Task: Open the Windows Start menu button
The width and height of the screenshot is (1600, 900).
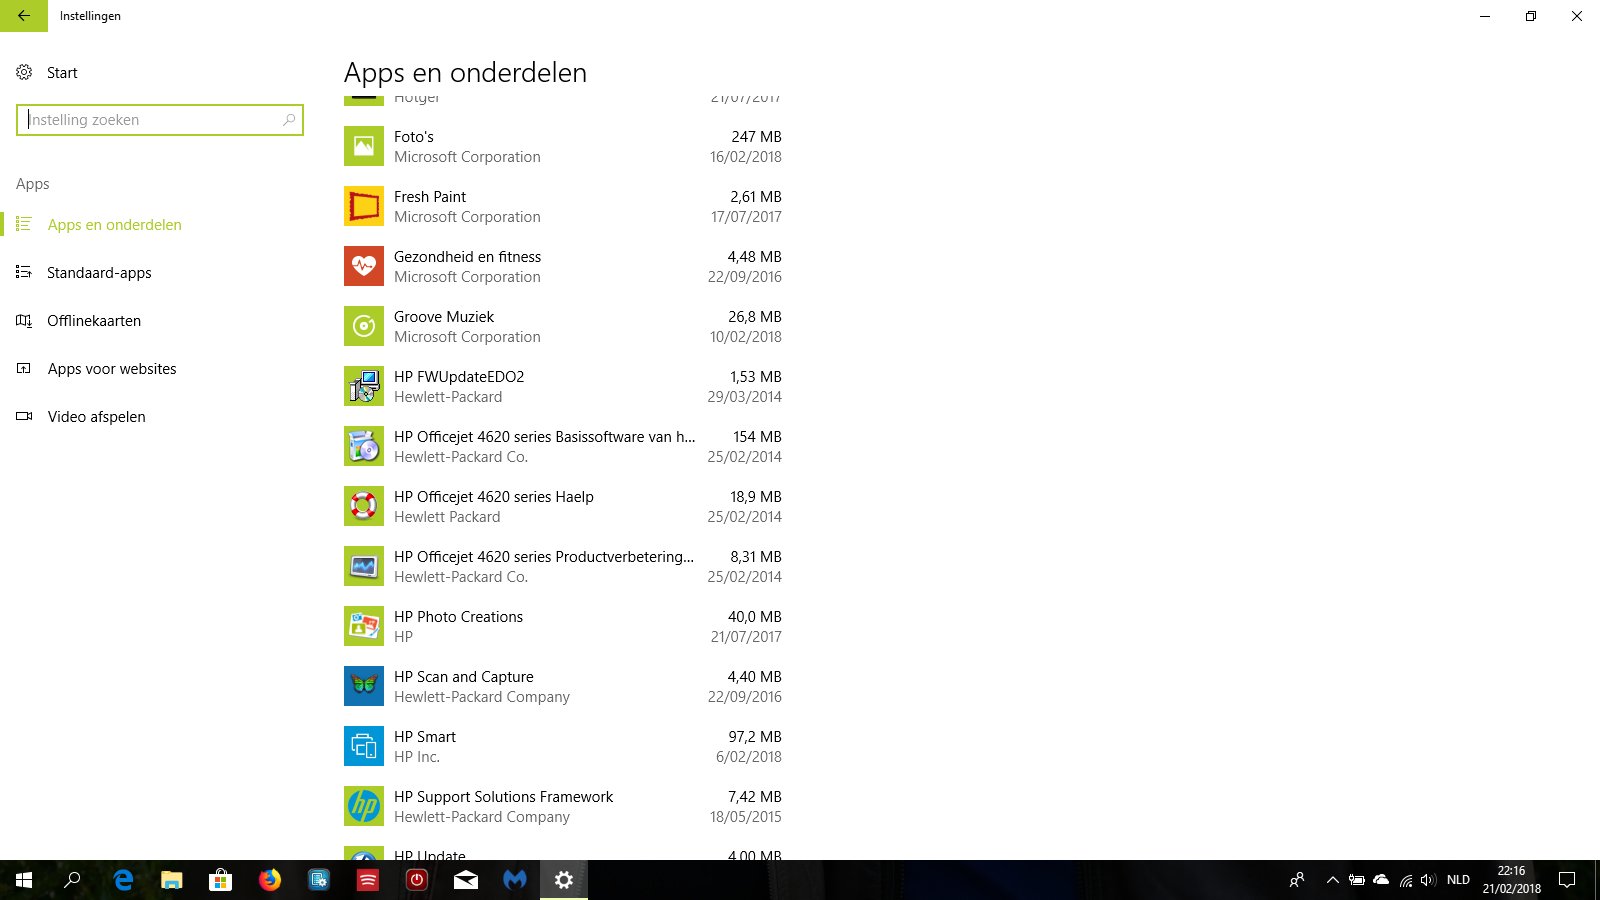Action: [x=24, y=880]
